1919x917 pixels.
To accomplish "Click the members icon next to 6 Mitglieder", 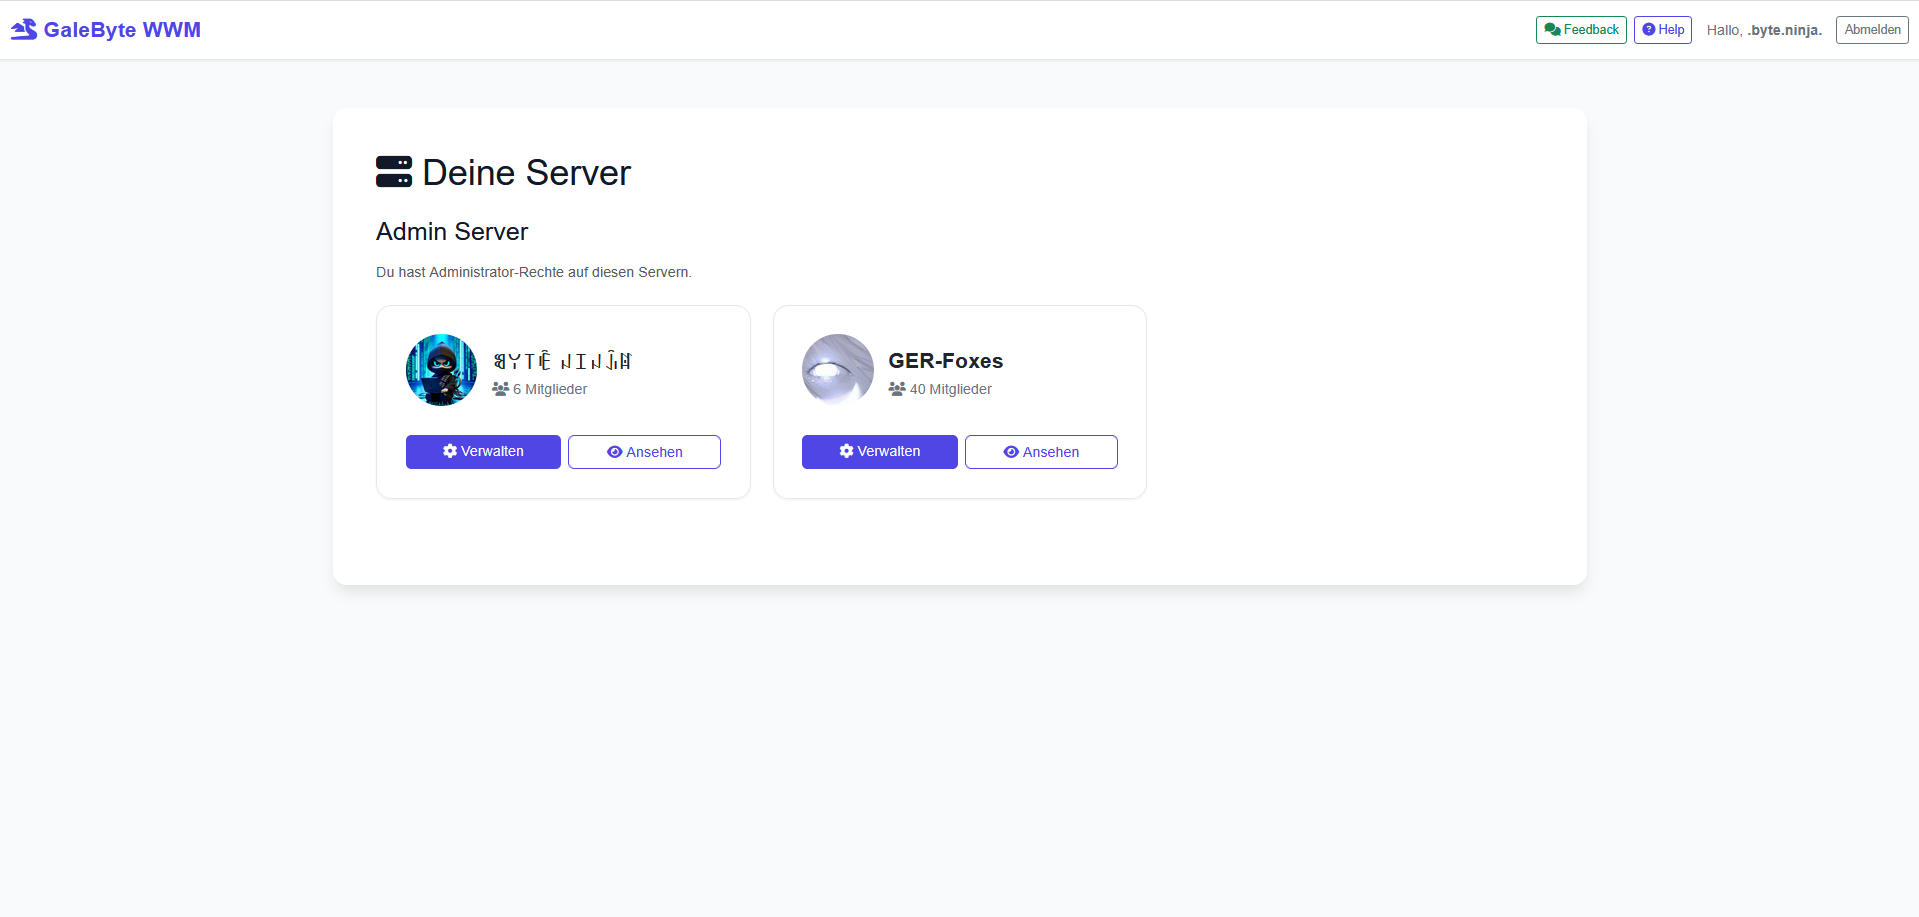I will (500, 389).
